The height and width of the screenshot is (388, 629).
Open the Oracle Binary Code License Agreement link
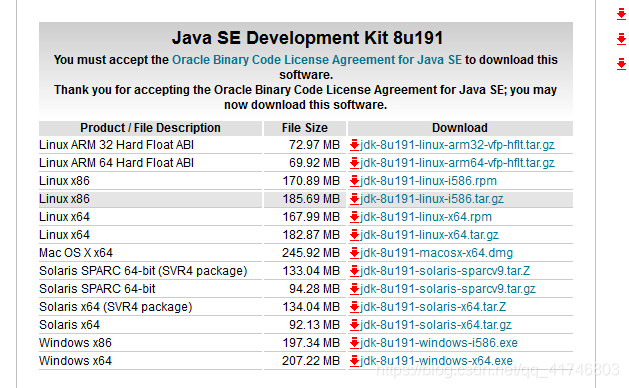point(317,60)
